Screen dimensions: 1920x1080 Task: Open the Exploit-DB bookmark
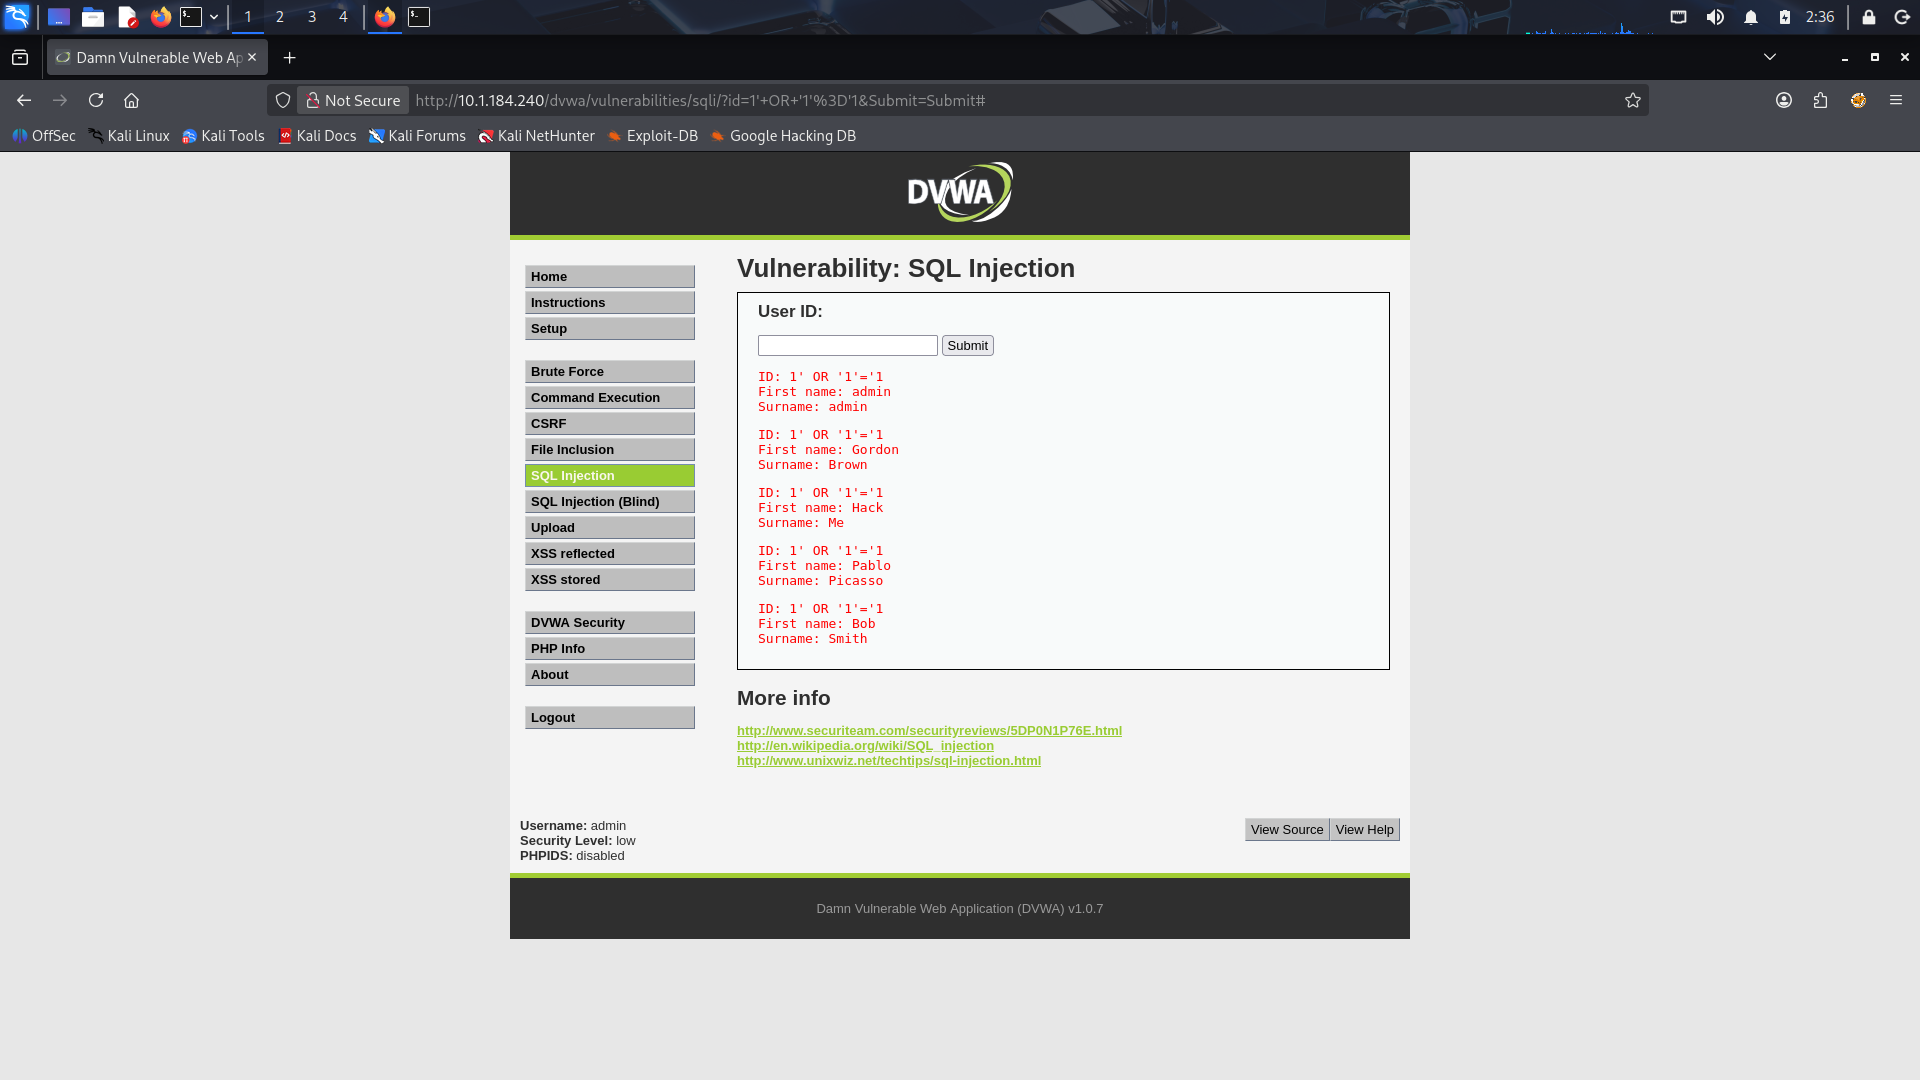(x=653, y=136)
